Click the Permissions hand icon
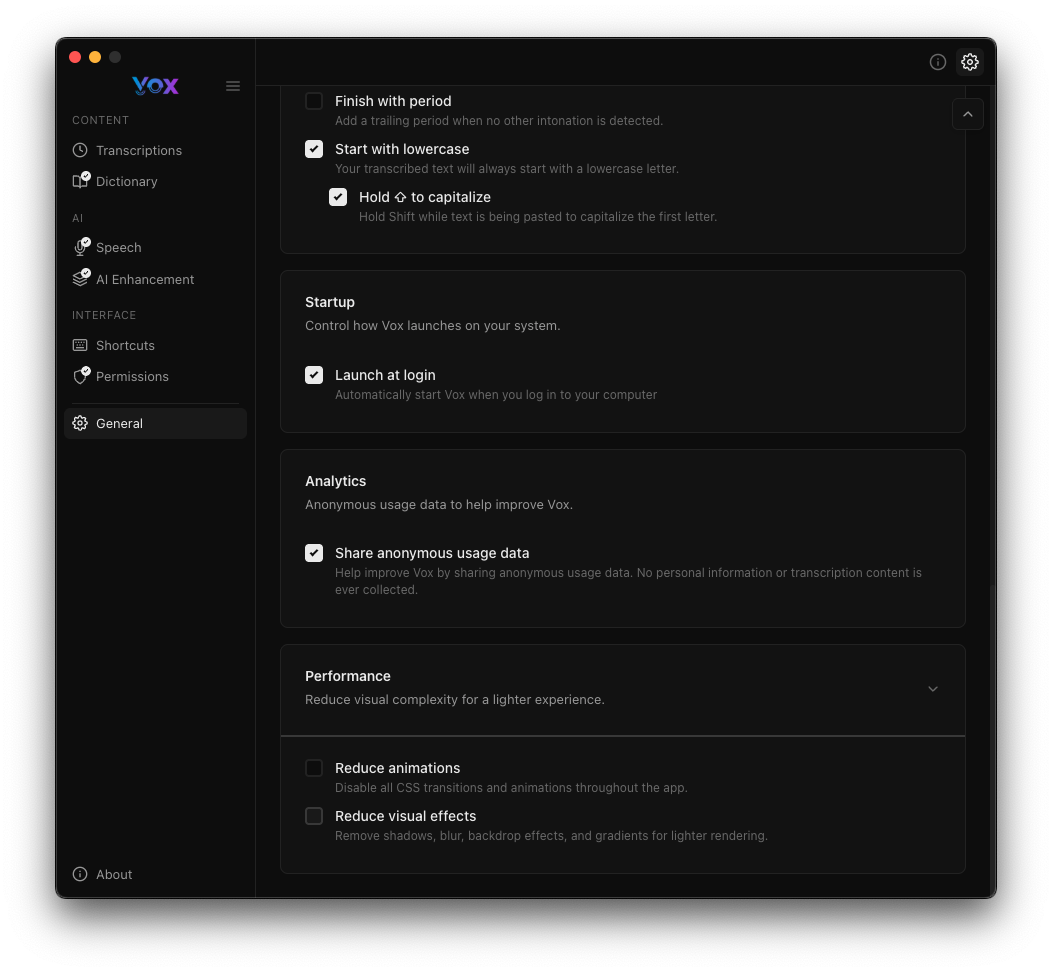This screenshot has width=1052, height=972. click(x=81, y=376)
